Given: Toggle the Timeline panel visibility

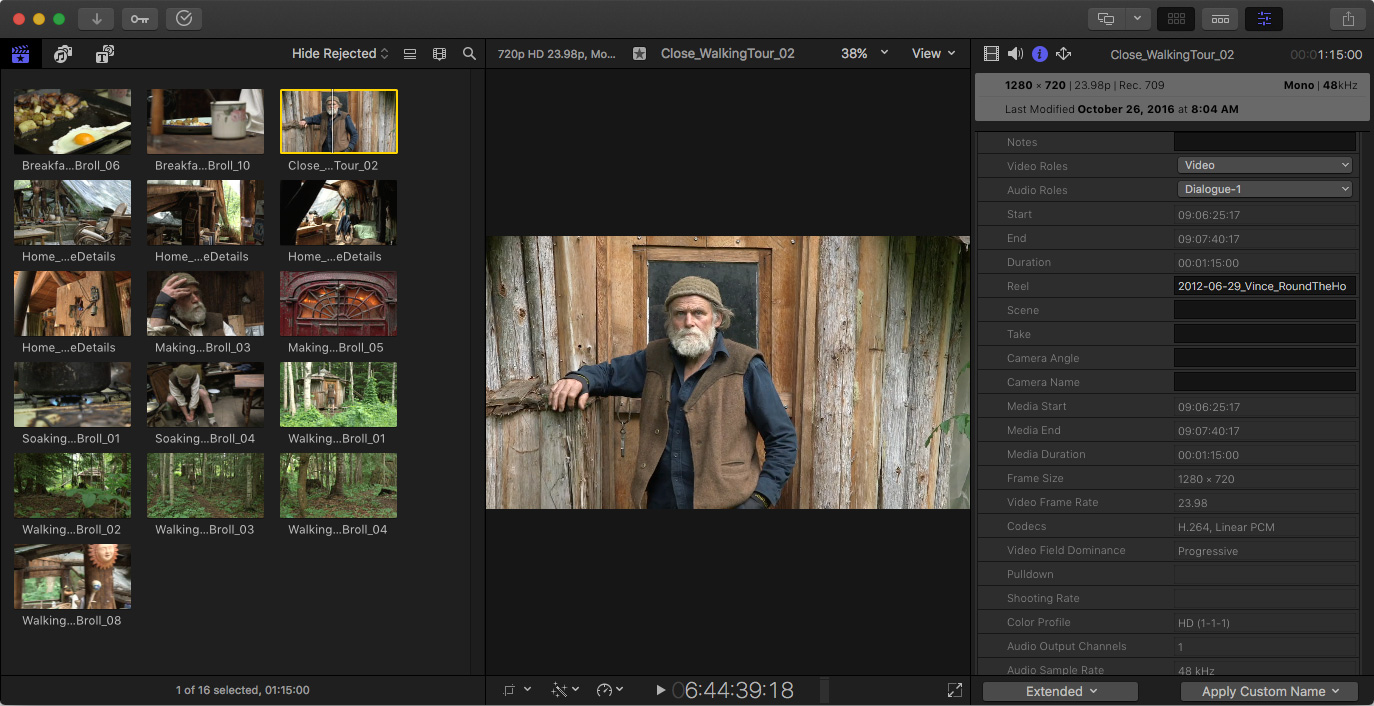Looking at the screenshot, I should tap(1220, 18).
